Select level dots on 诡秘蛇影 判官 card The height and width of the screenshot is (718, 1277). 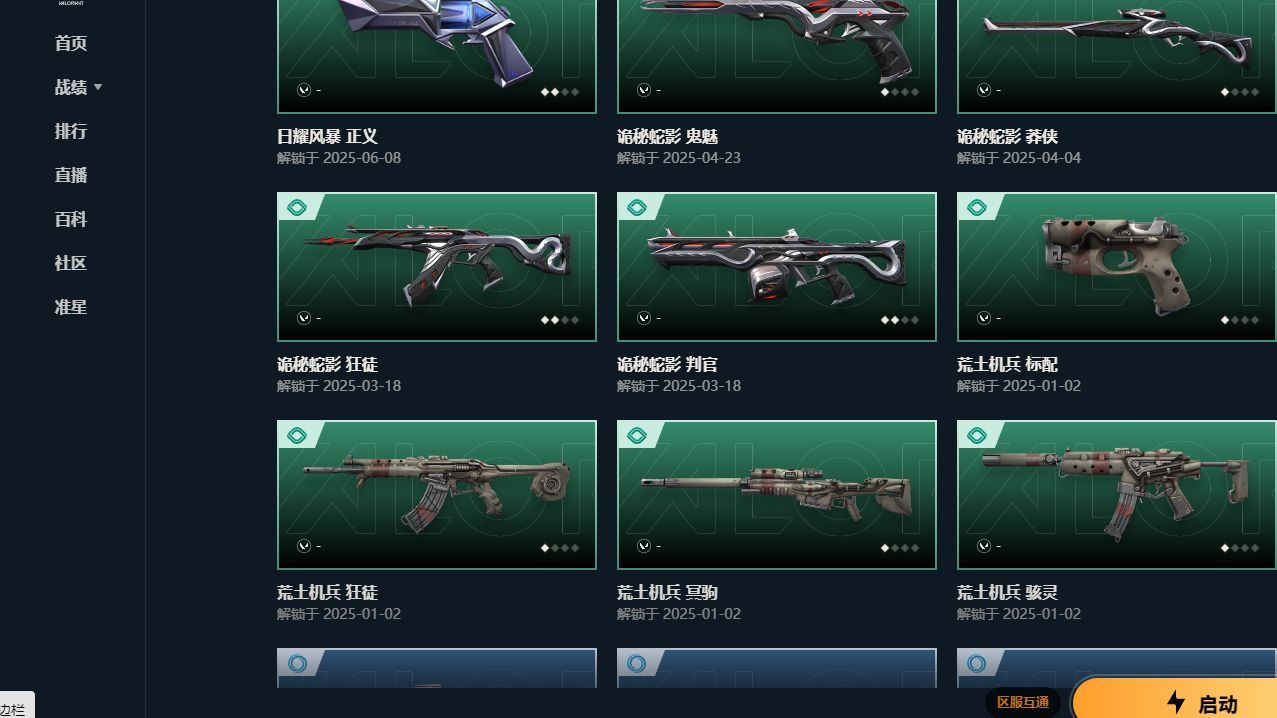pos(900,320)
